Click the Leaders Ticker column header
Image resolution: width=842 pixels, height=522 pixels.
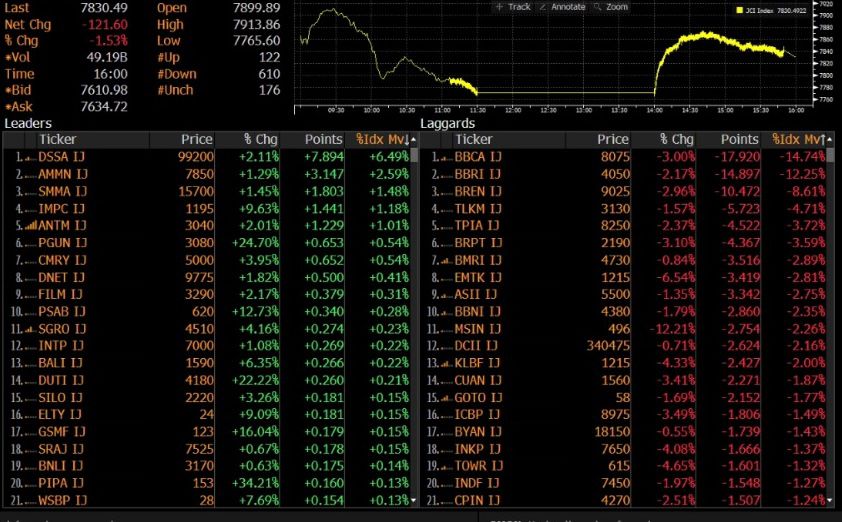coord(57,140)
